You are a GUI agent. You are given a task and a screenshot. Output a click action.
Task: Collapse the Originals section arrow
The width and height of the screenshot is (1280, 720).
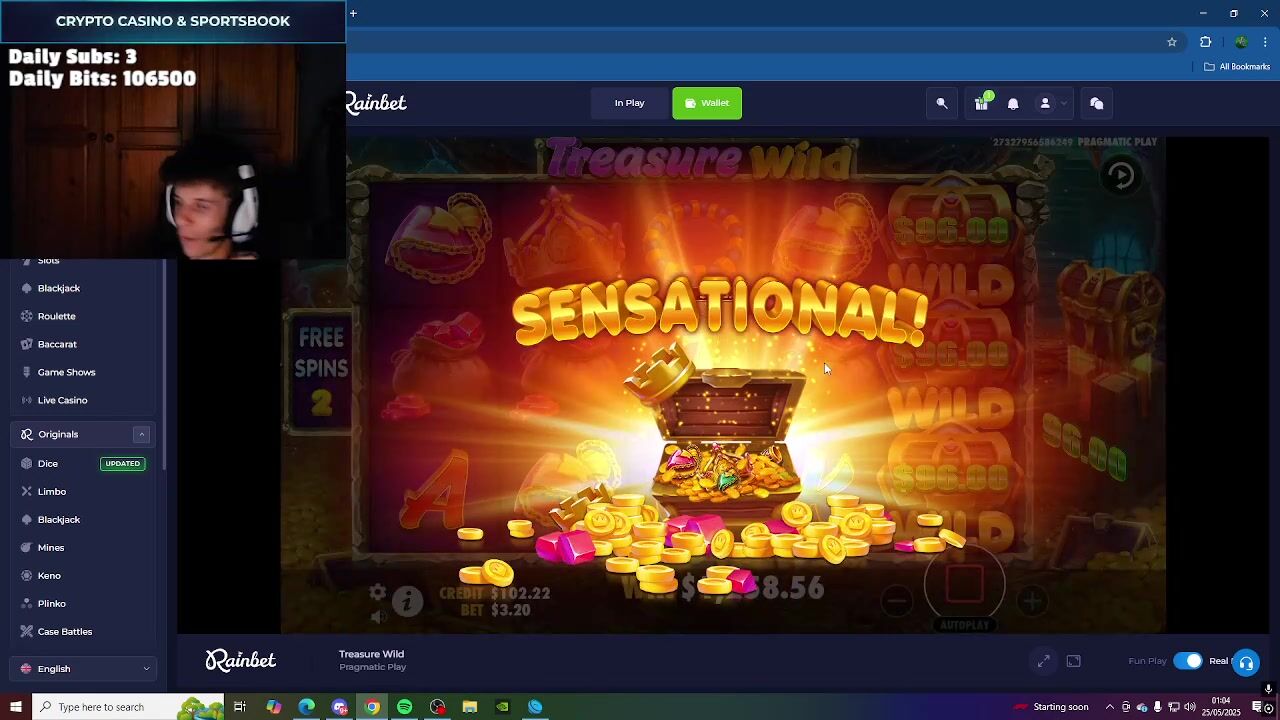pyautogui.click(x=141, y=434)
